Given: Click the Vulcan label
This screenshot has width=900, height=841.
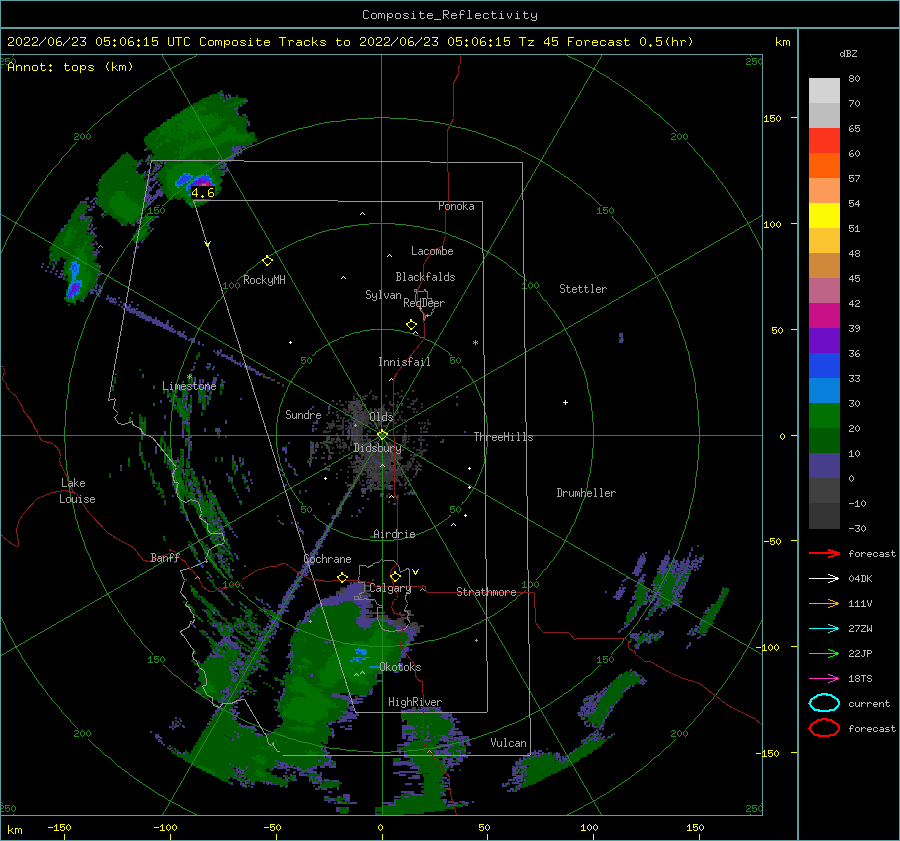Looking at the screenshot, I should (509, 743).
